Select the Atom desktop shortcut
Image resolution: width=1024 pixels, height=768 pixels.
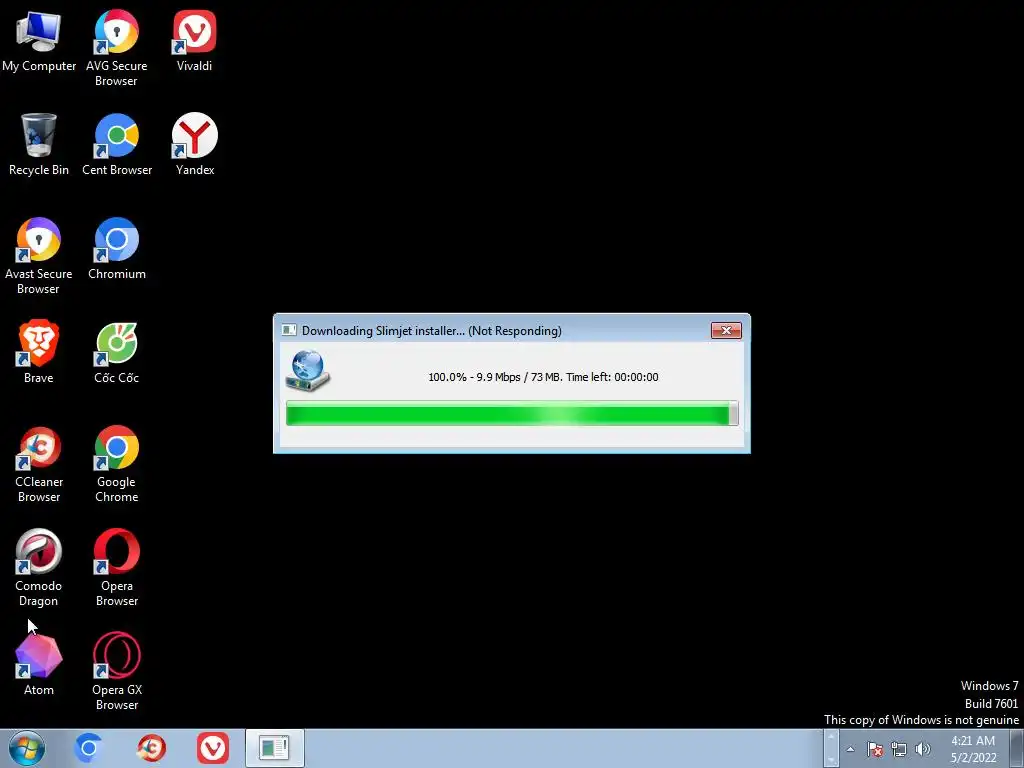pos(39,665)
